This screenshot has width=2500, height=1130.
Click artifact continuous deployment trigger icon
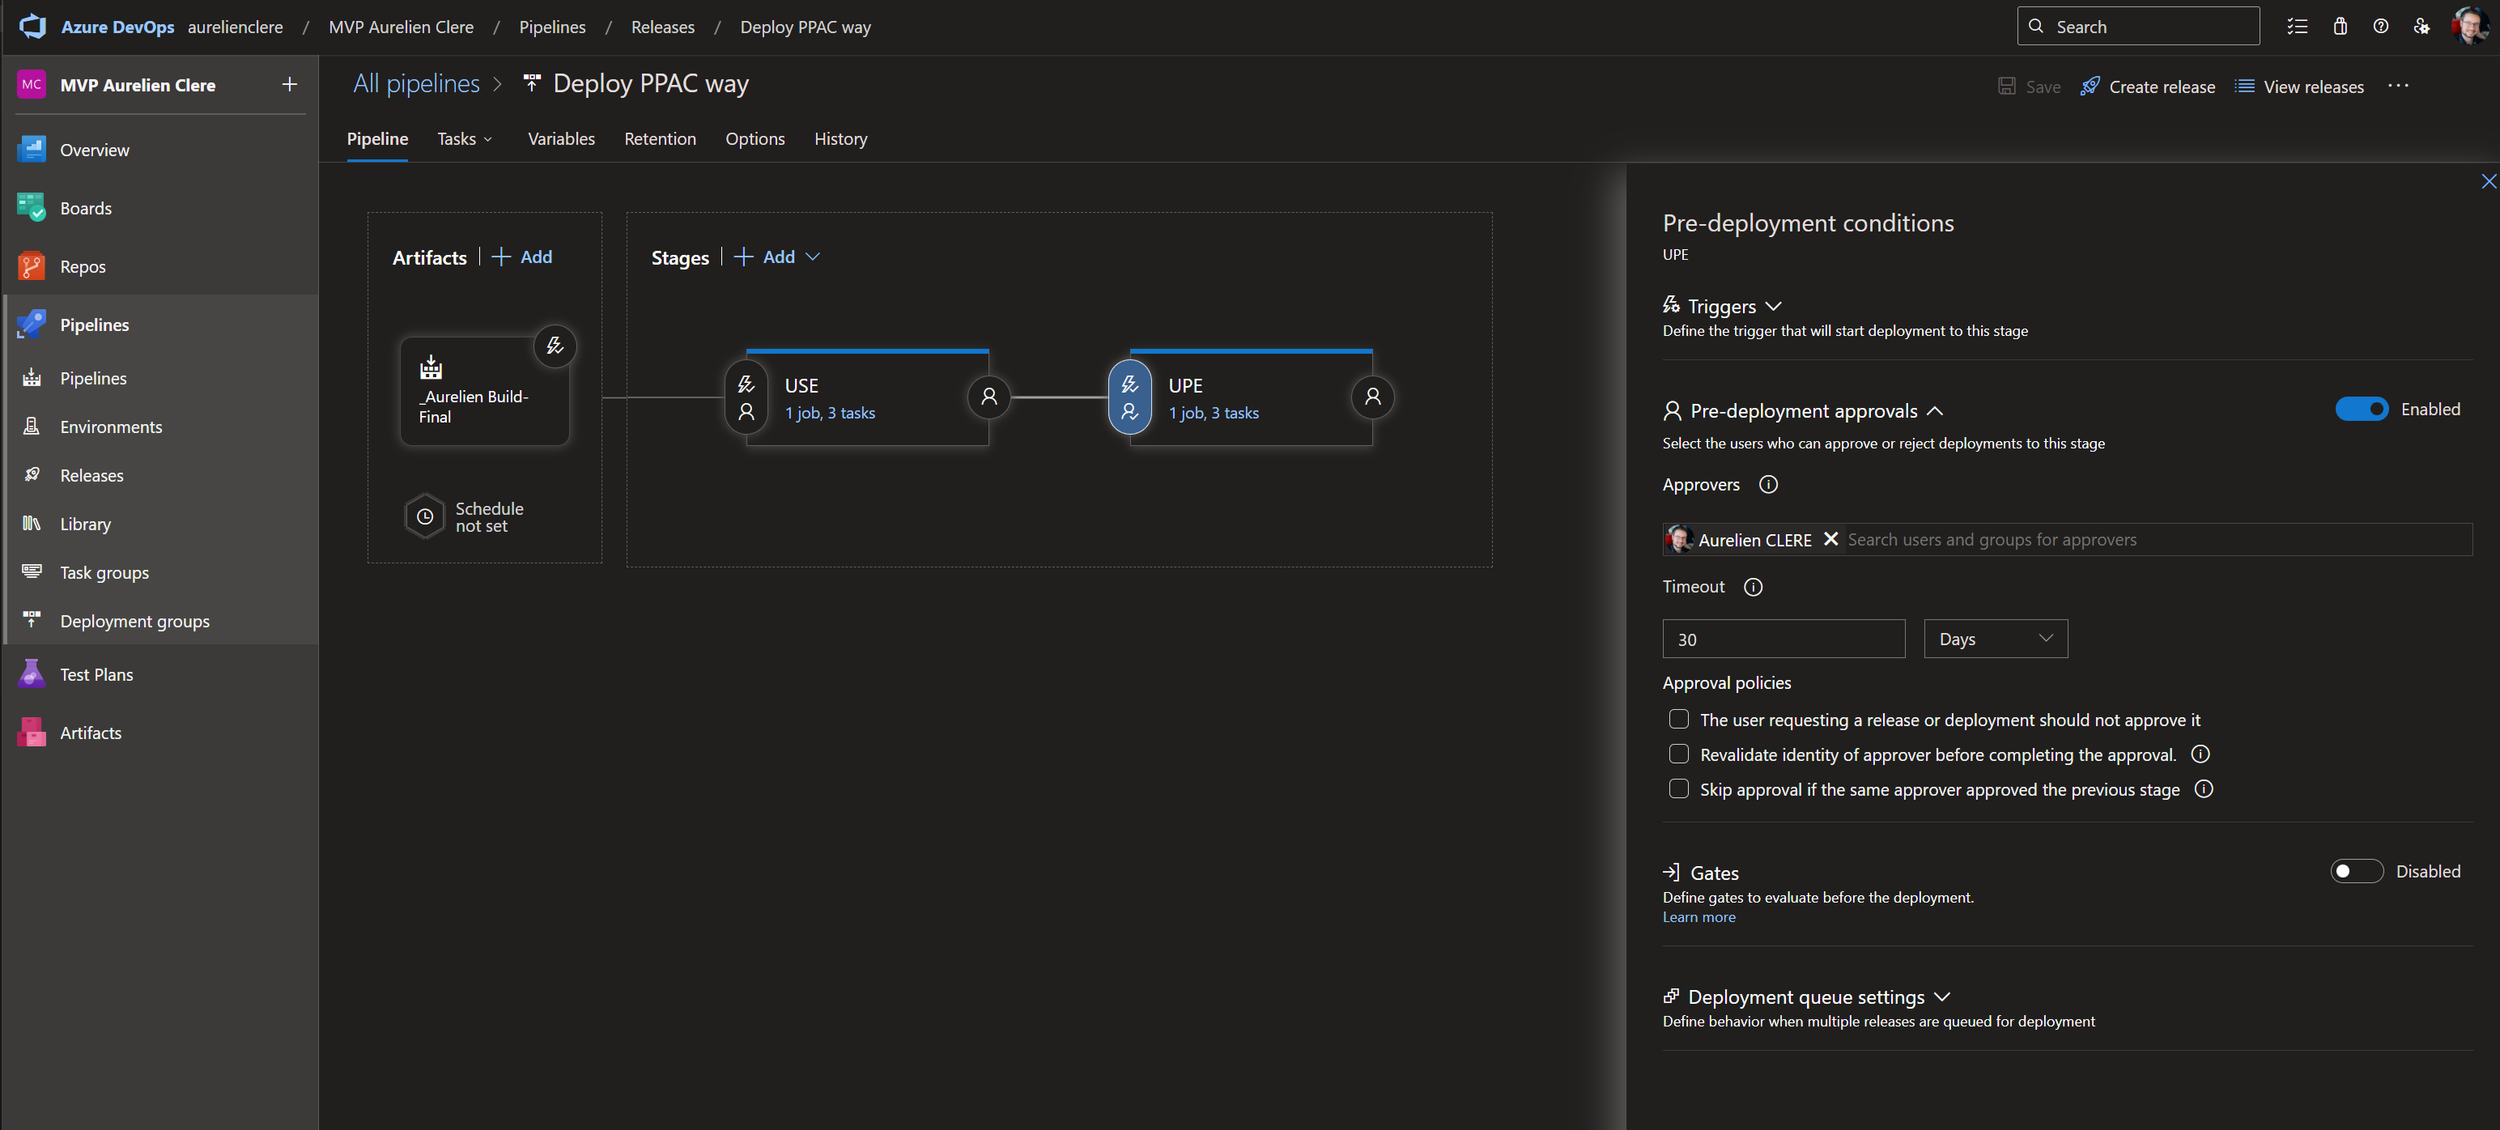555,346
